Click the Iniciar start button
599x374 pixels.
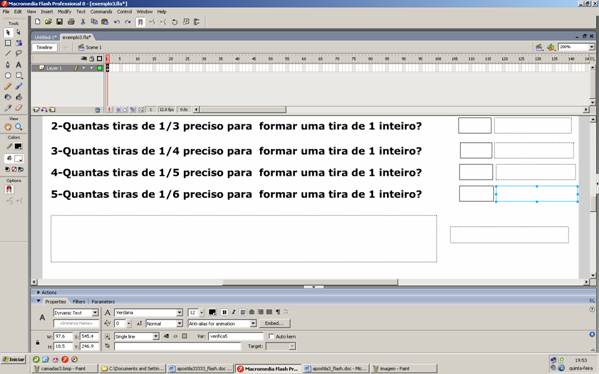pos(14,359)
